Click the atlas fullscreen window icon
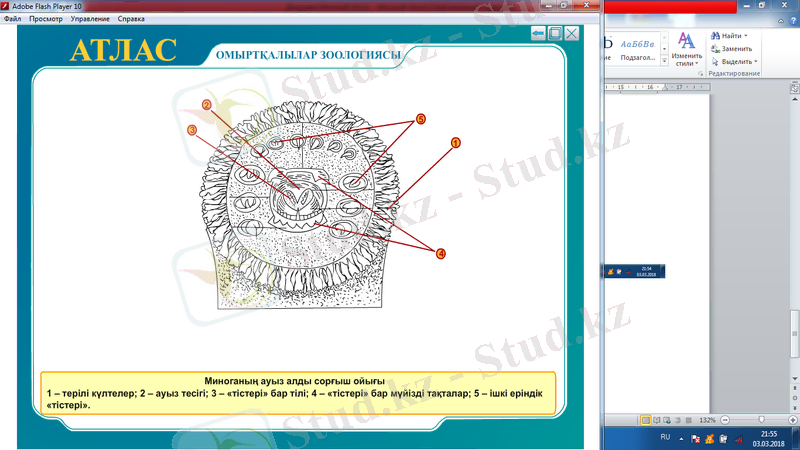 tap(555, 33)
